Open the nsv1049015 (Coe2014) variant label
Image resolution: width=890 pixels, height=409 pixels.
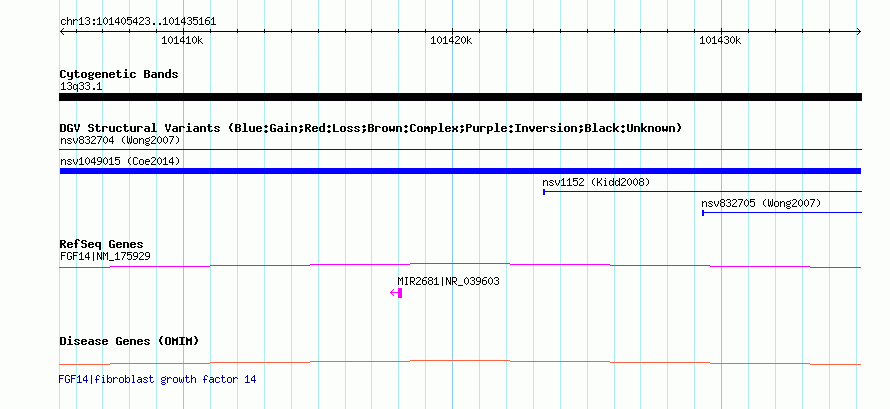(x=120, y=162)
